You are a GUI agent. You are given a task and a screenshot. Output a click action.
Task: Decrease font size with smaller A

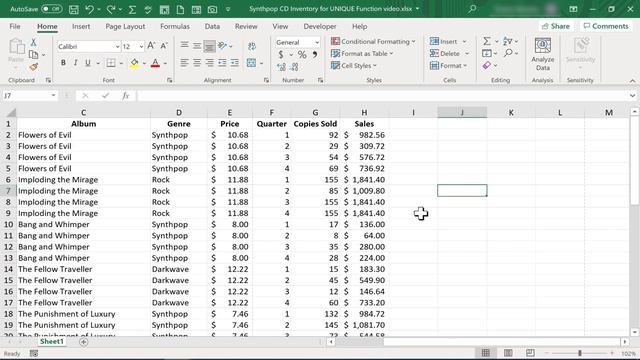click(164, 46)
